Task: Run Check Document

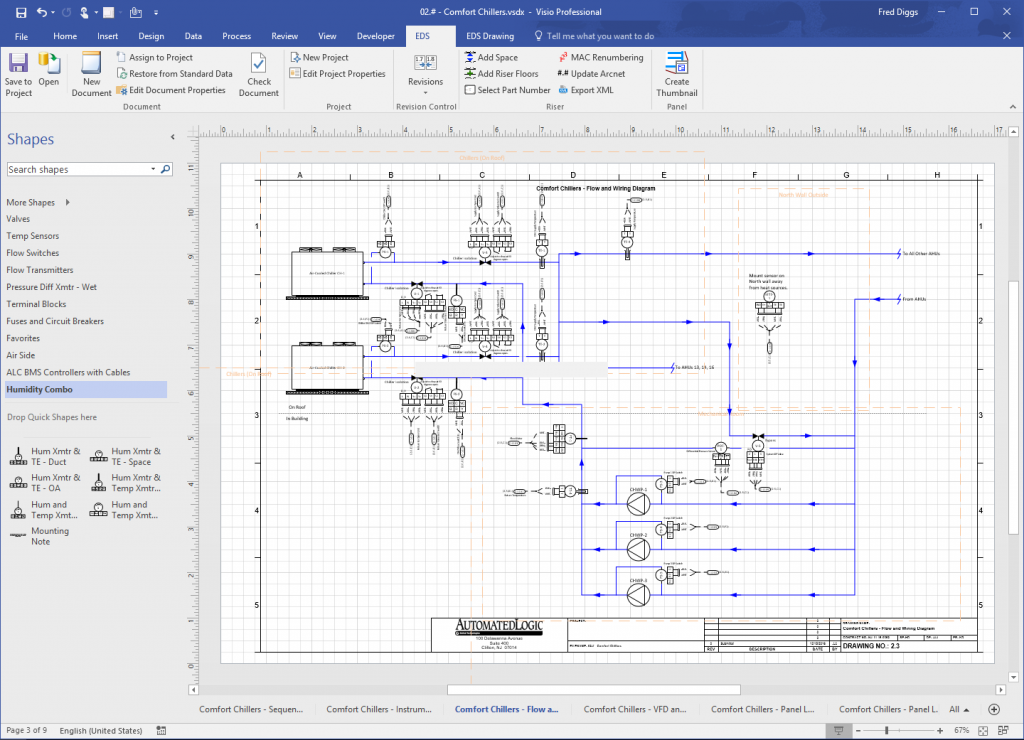Action: pyautogui.click(x=259, y=74)
